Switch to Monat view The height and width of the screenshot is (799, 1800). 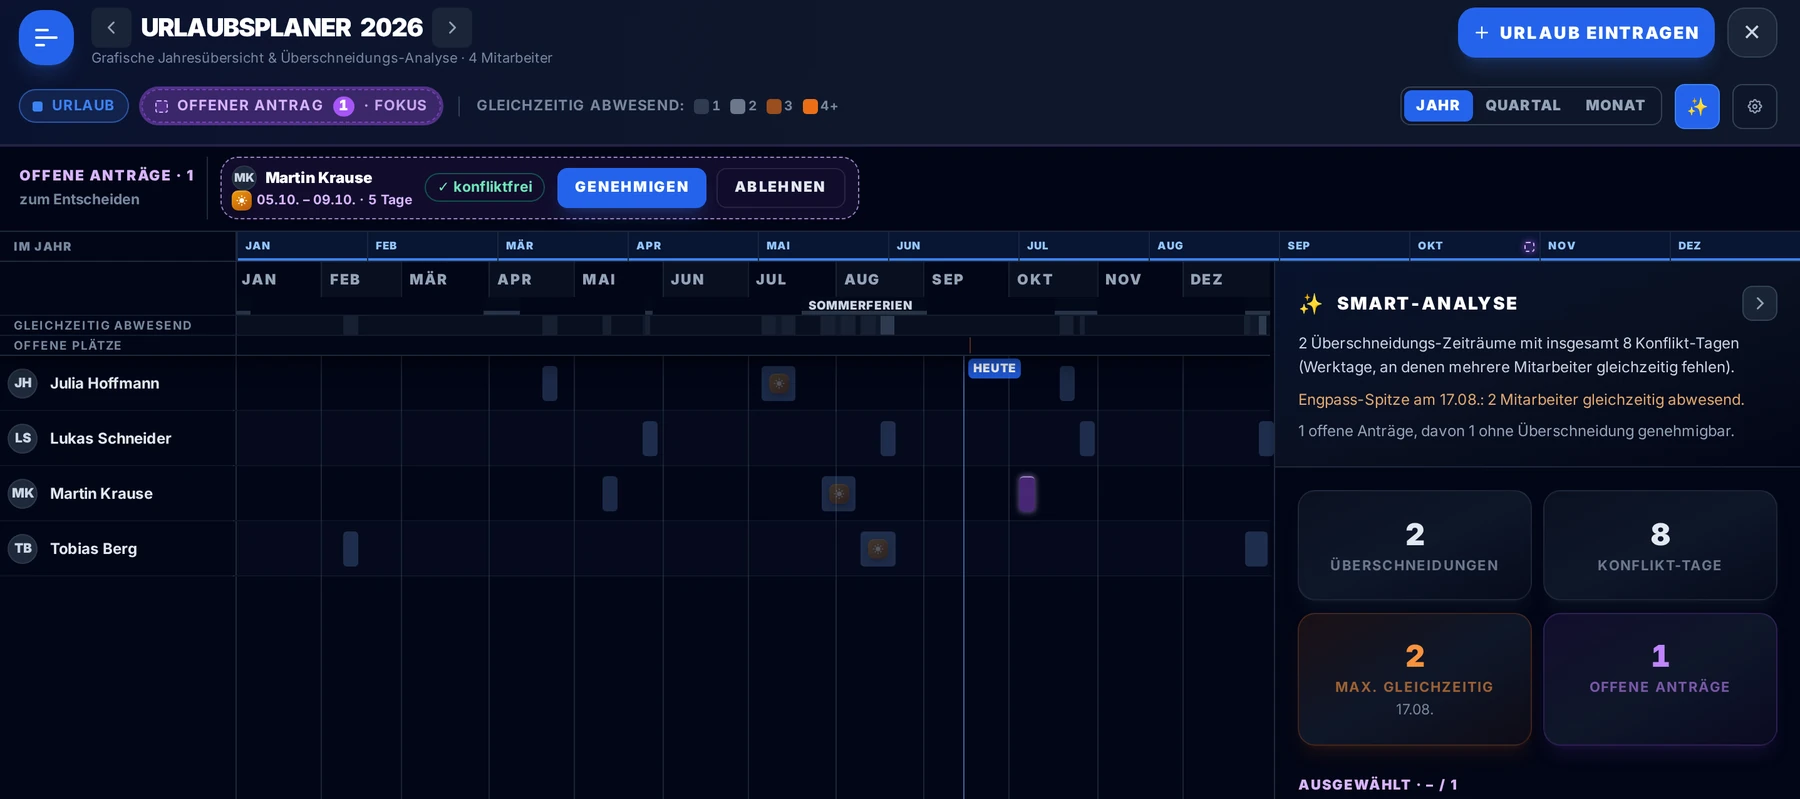coord(1615,106)
